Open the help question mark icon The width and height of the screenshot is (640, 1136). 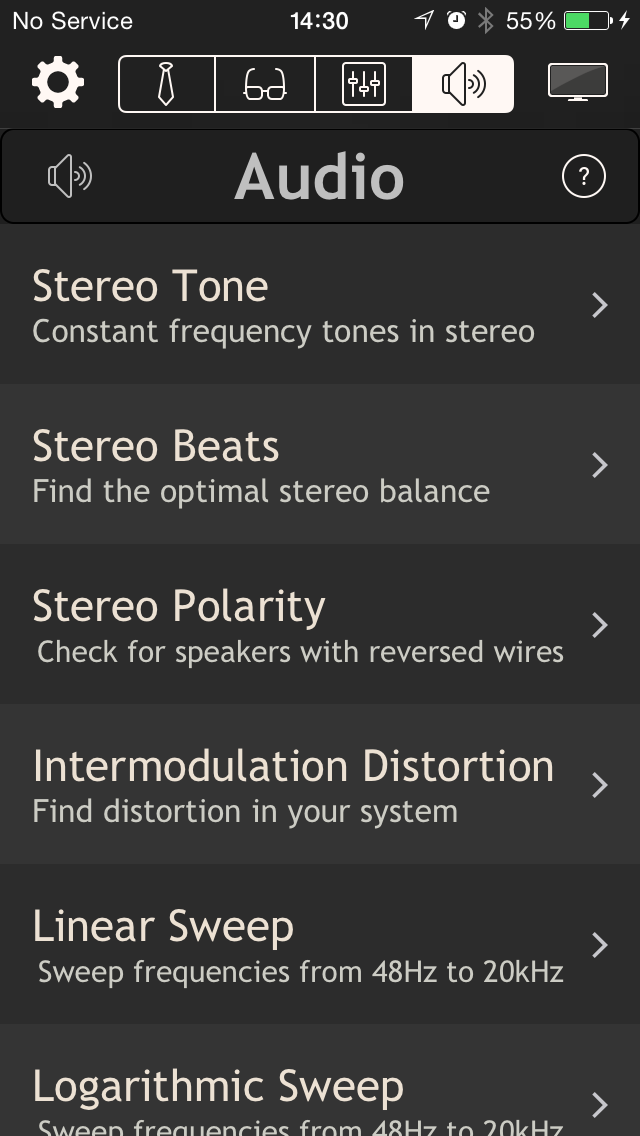pyautogui.click(x=583, y=176)
